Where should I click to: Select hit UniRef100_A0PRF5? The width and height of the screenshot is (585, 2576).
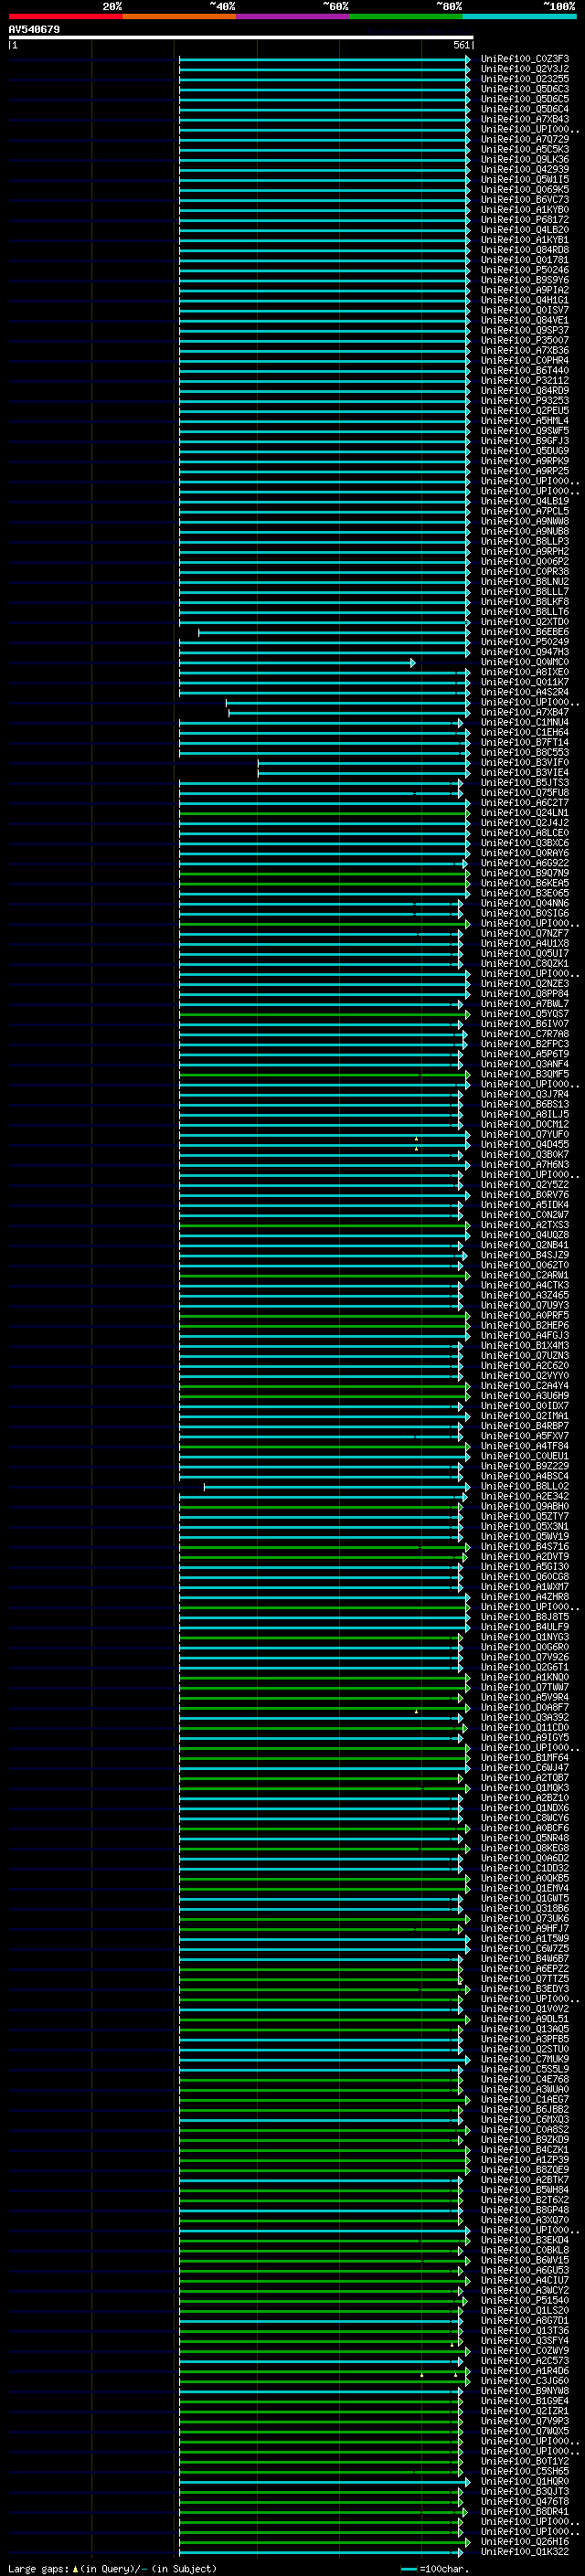(524, 1315)
